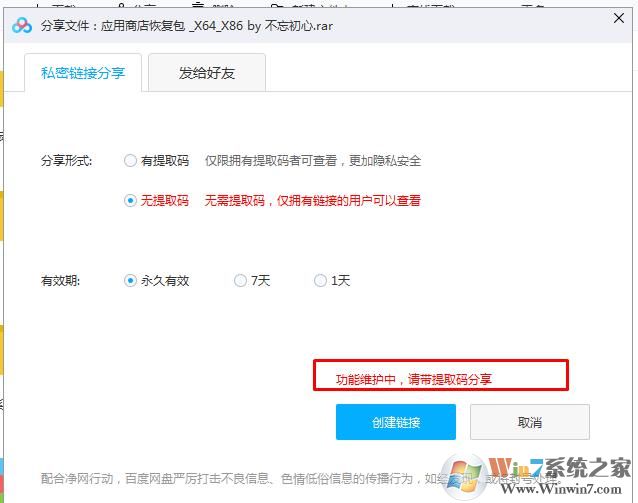Click the 取消 button
The width and height of the screenshot is (638, 503).
pyautogui.click(x=529, y=422)
